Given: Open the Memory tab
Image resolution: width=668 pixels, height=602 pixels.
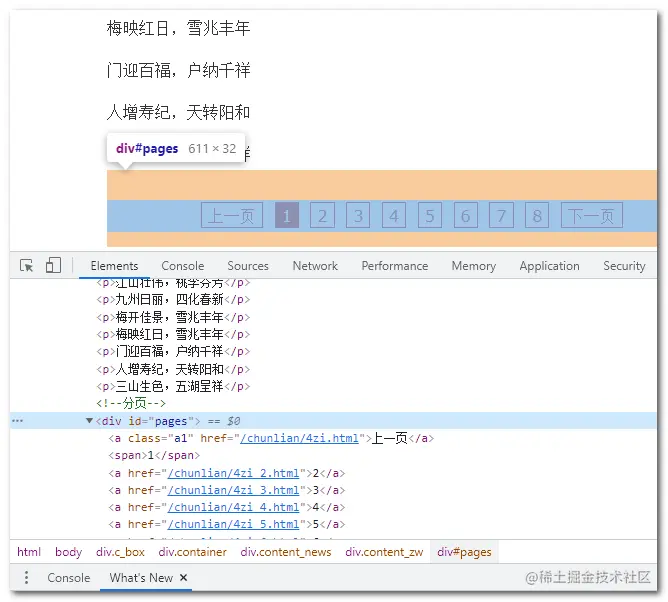Looking at the screenshot, I should 474,266.
